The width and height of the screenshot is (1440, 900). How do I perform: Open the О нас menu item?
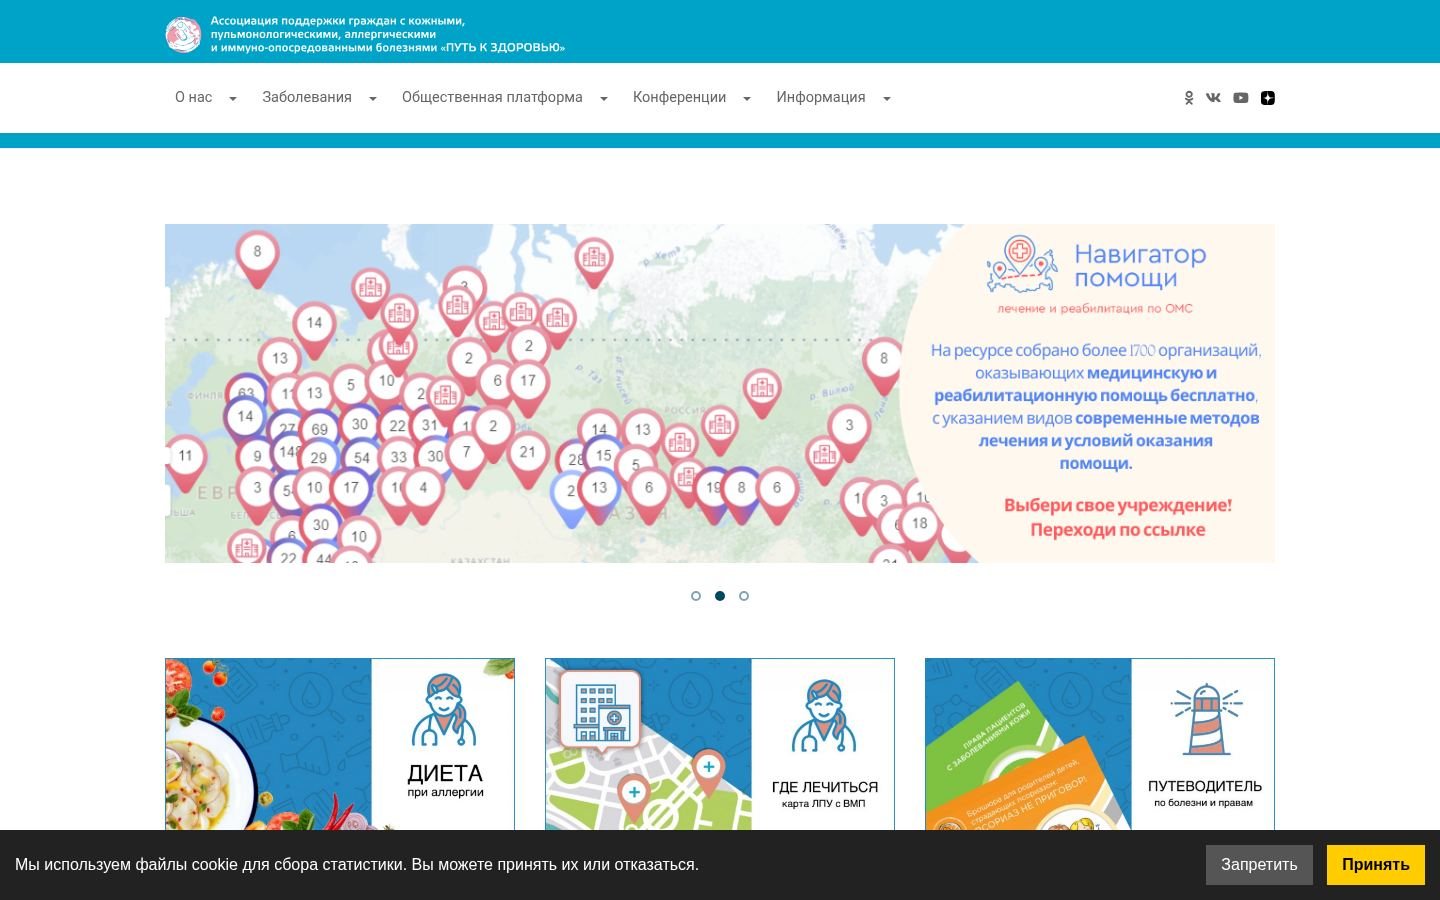tap(194, 97)
